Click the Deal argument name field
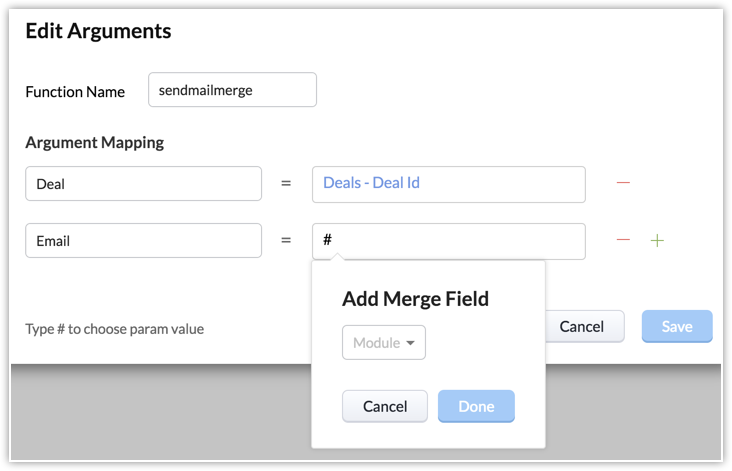The width and height of the screenshot is (732, 471). [x=143, y=184]
